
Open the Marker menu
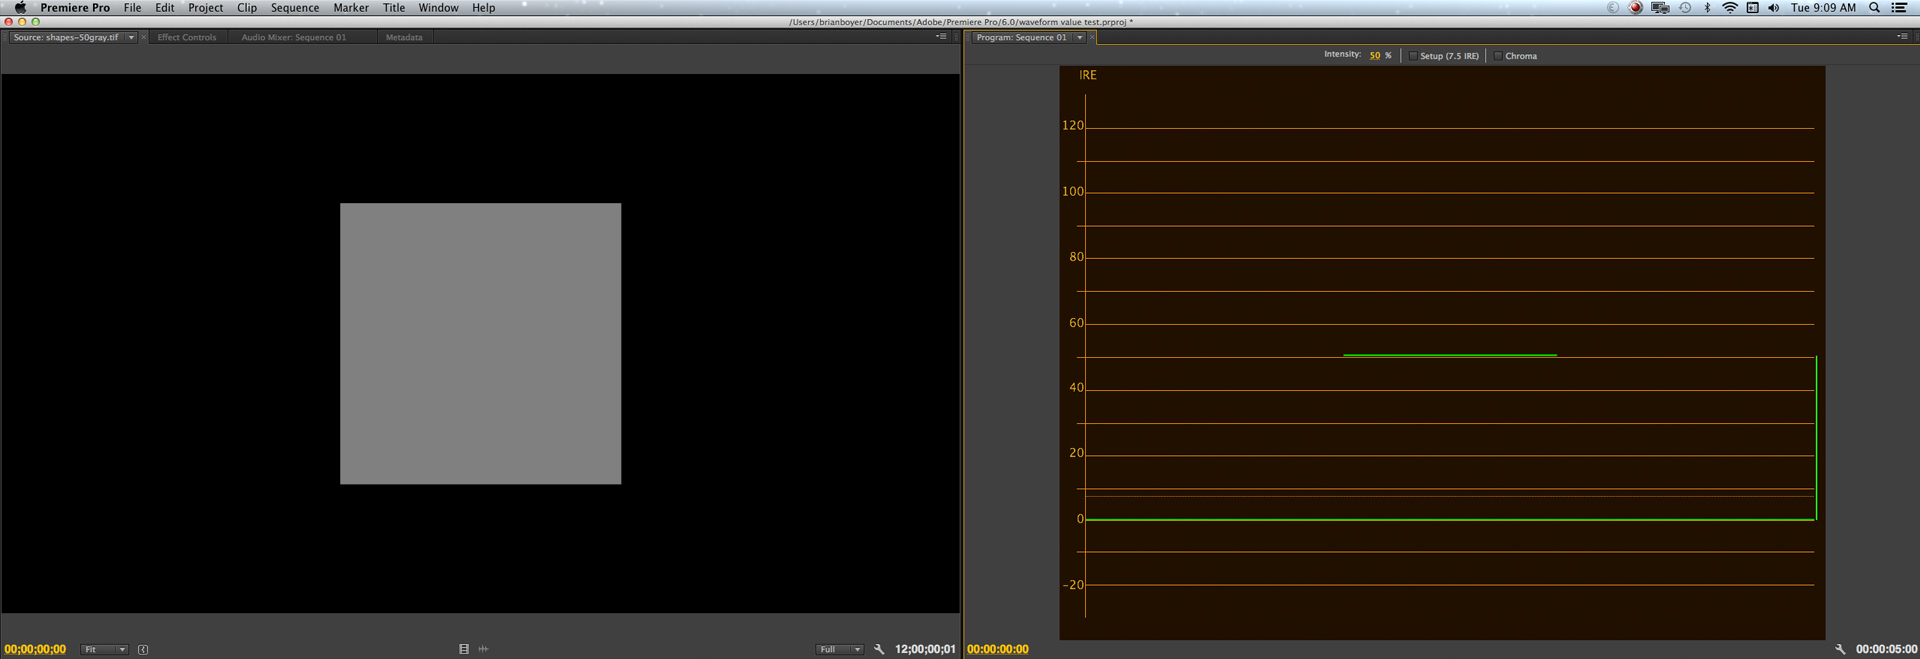pos(351,8)
